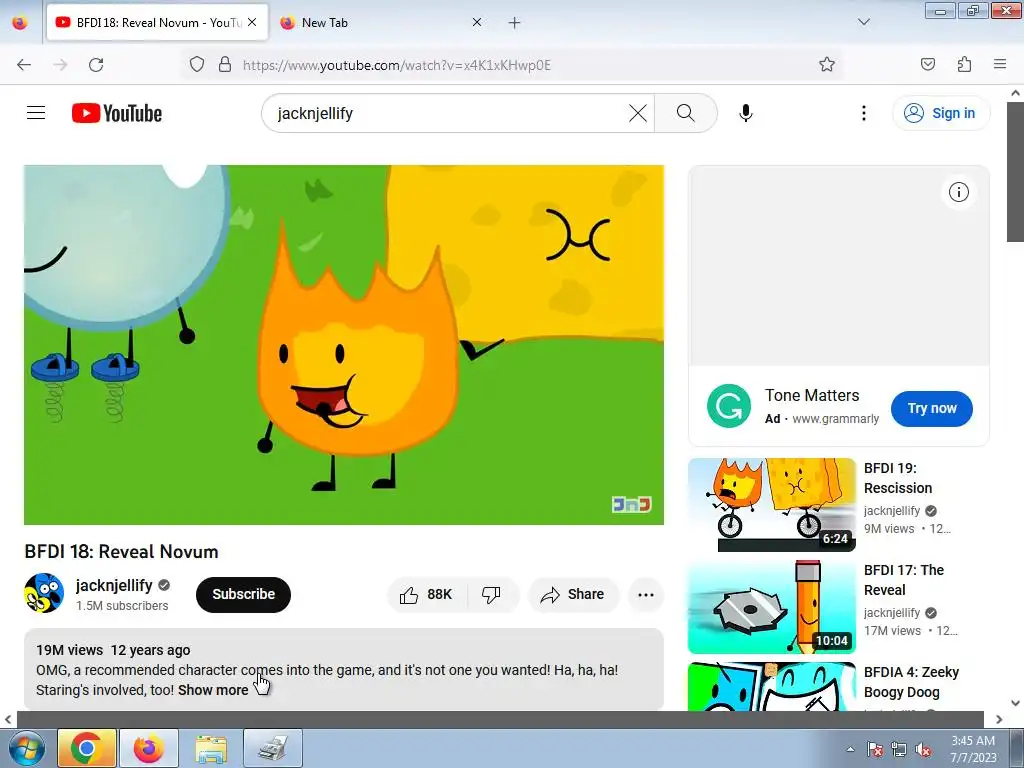The width and height of the screenshot is (1024, 768).
Task: Open the Pocket save icon
Action: 928,64
